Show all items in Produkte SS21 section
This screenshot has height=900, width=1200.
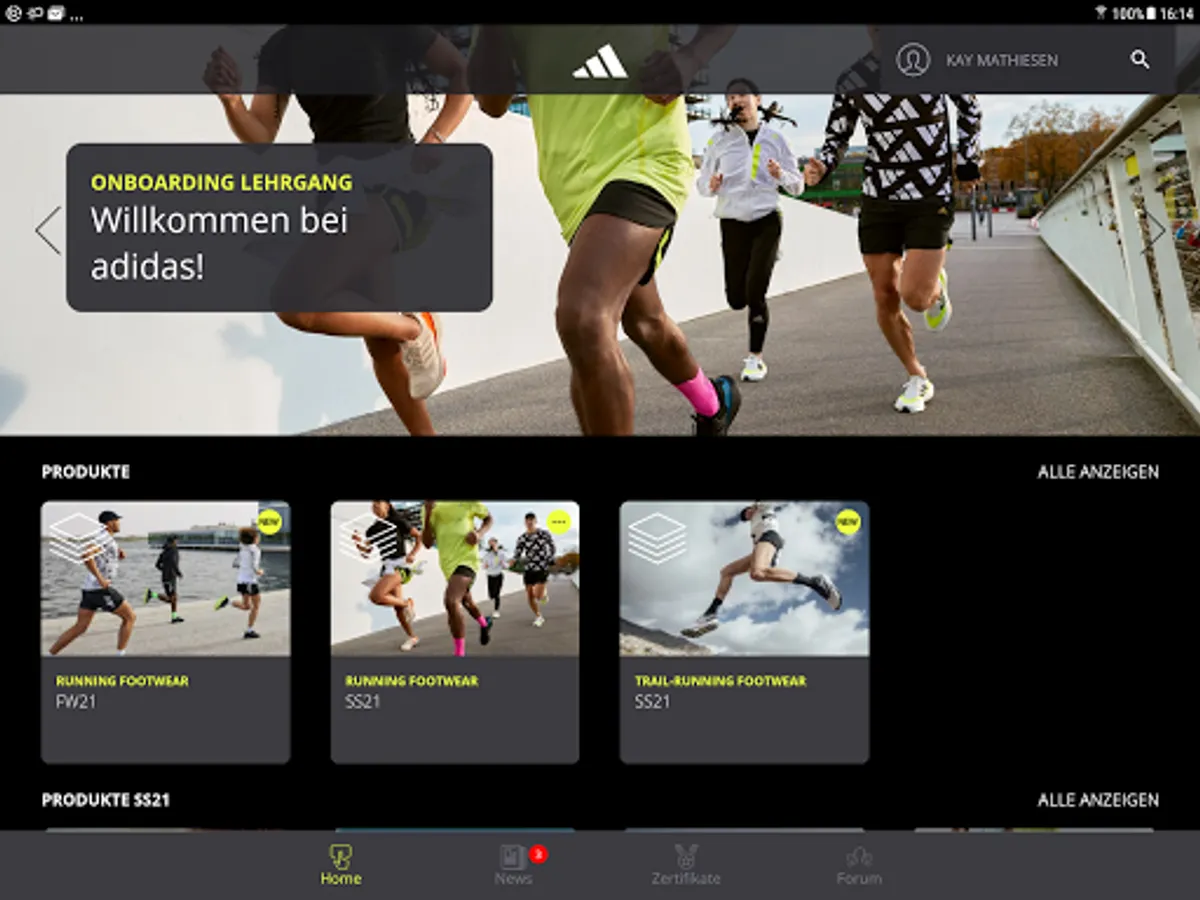[x=1098, y=800]
